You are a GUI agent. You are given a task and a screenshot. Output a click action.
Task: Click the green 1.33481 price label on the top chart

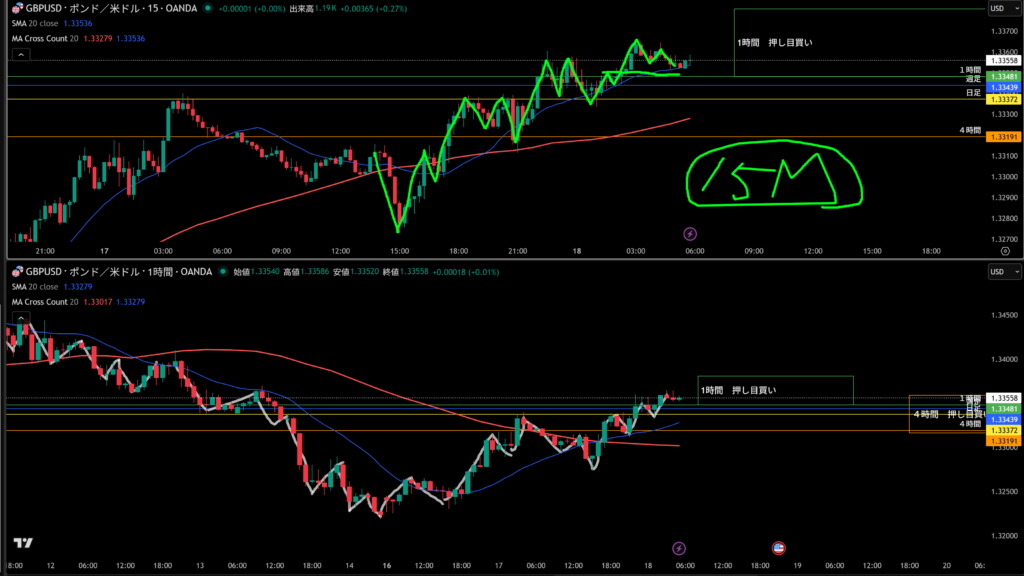[x=1001, y=75]
